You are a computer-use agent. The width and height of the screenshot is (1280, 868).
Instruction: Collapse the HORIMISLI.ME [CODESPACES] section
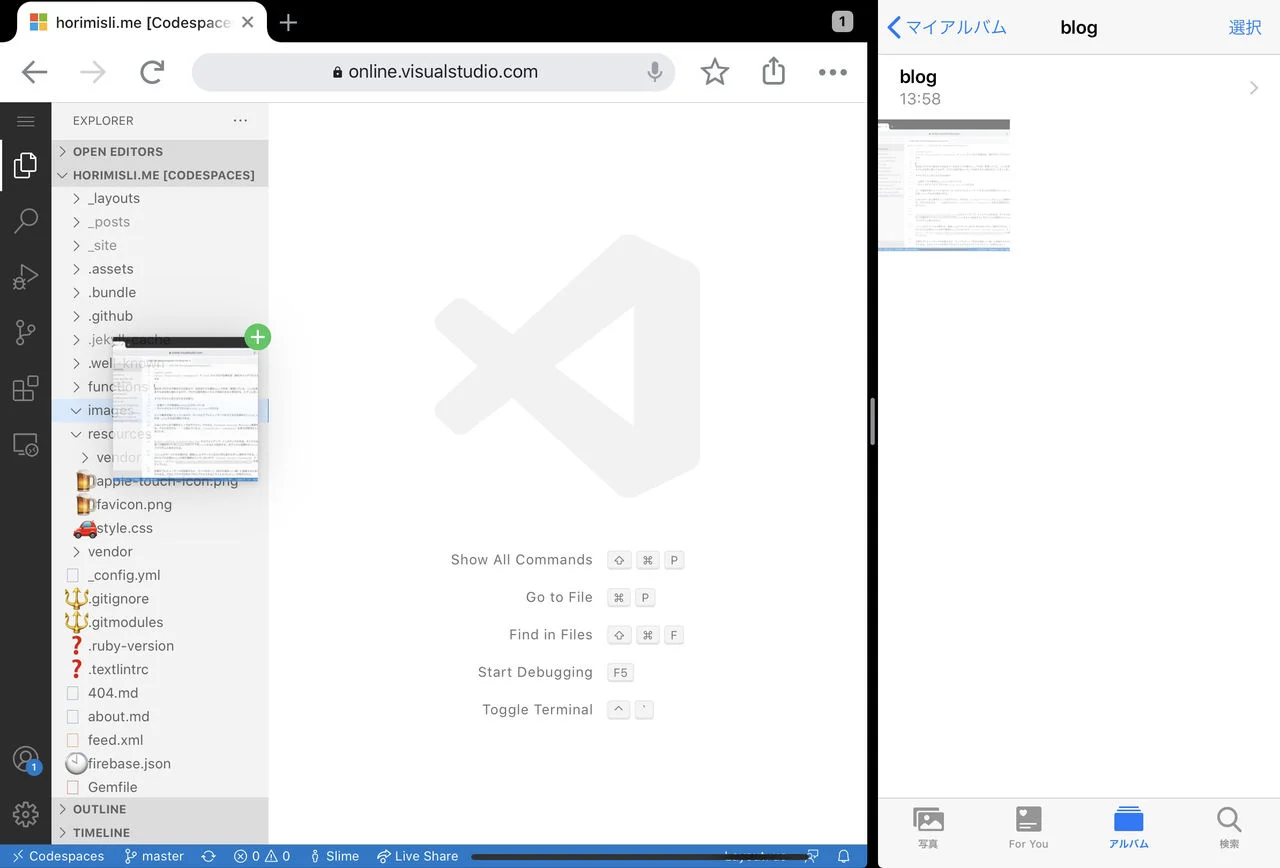[x=160, y=175]
